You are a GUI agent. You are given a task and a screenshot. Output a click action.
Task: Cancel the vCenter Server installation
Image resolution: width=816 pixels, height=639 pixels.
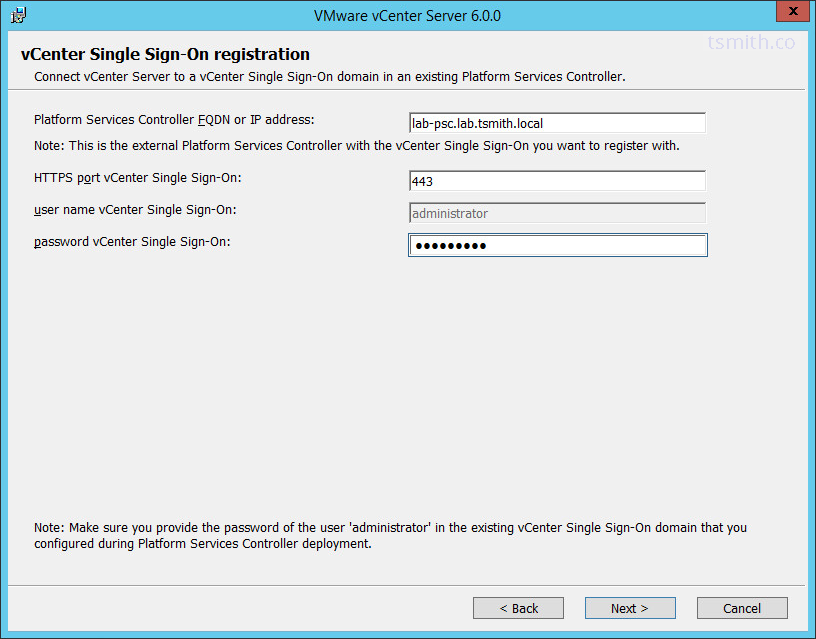point(742,608)
